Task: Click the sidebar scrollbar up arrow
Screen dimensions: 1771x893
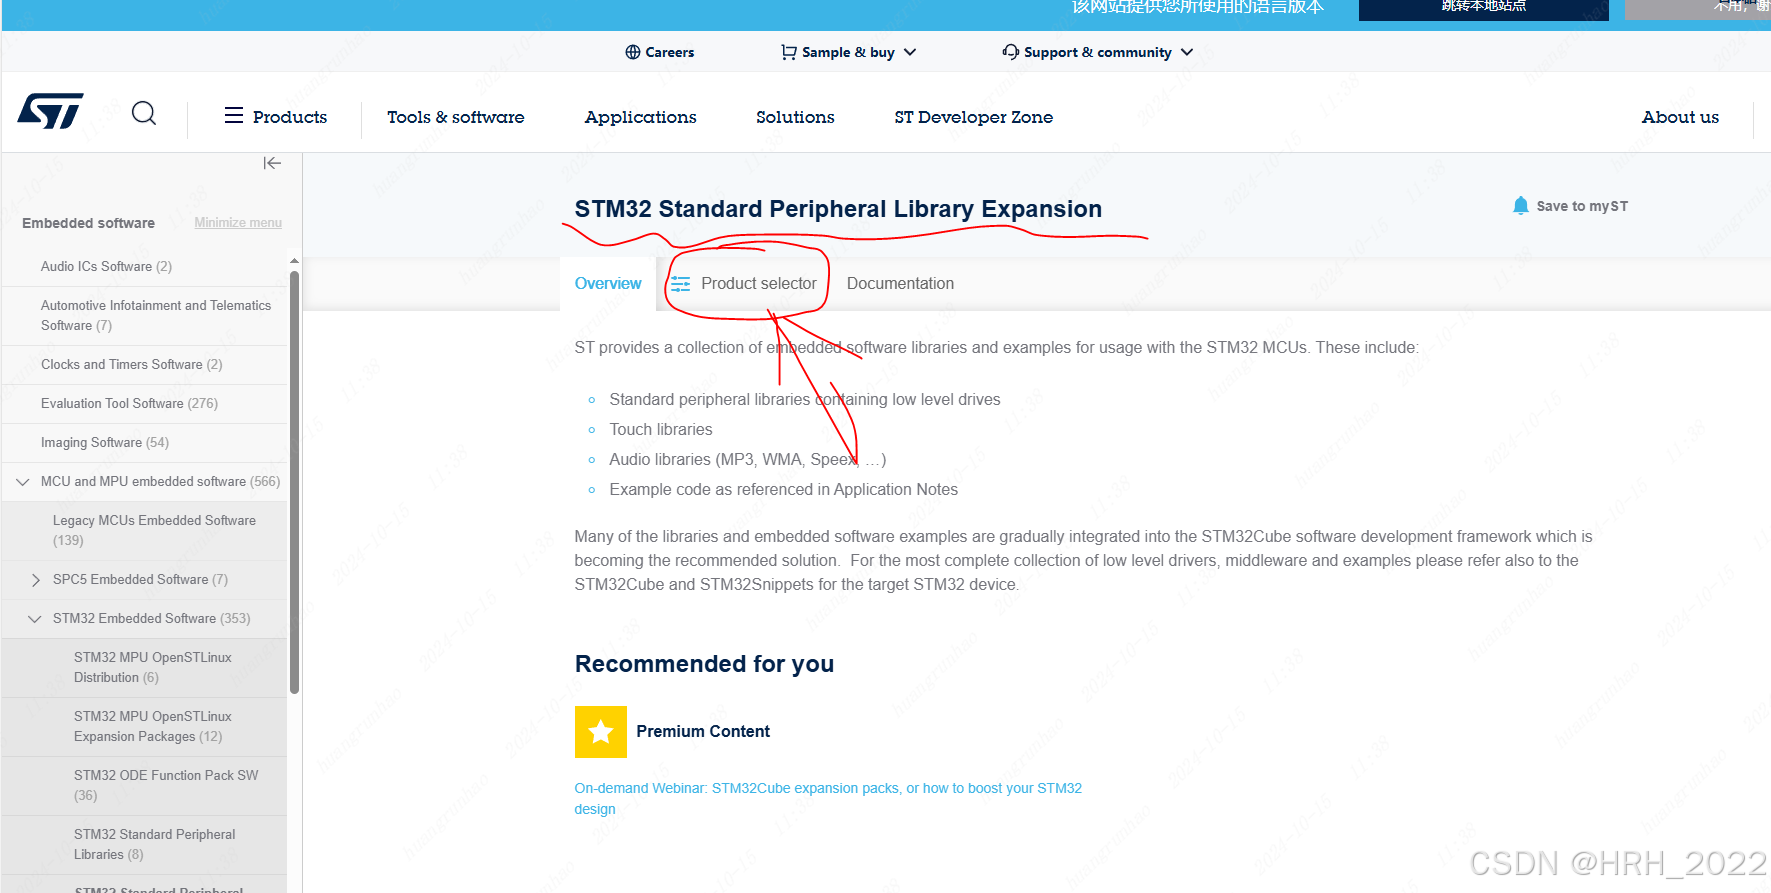Action: (294, 261)
